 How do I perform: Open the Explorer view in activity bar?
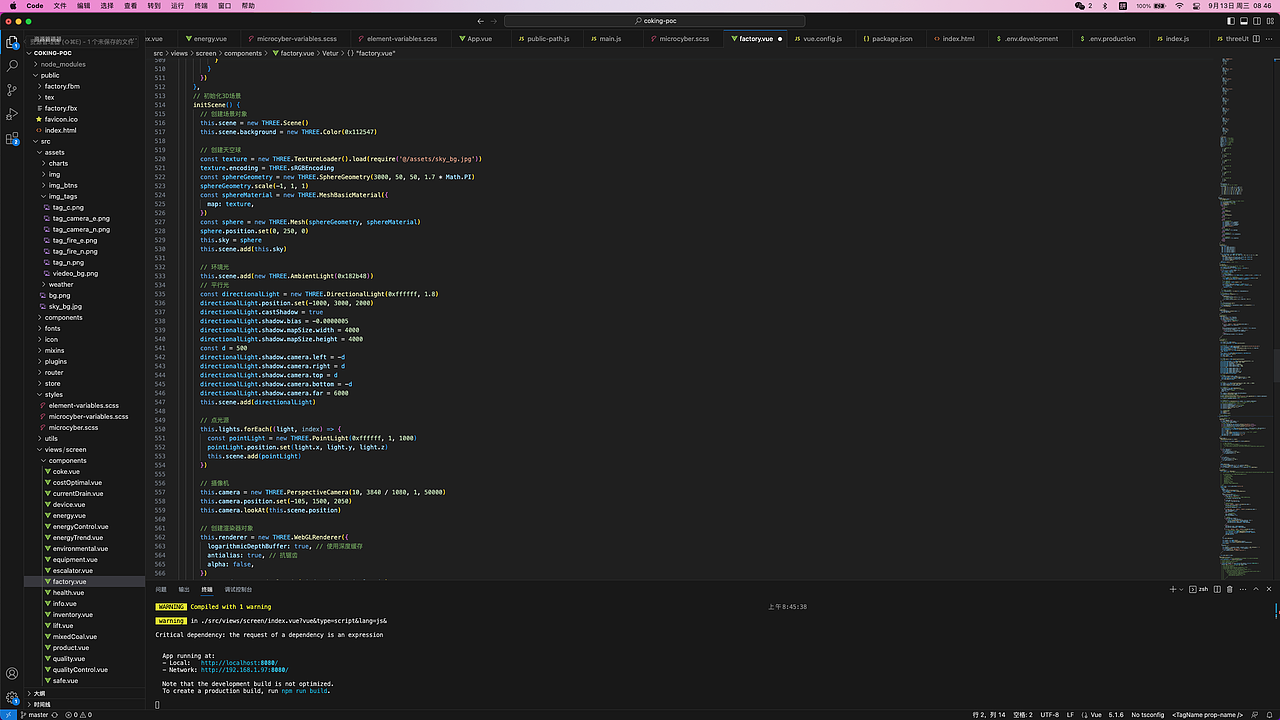click(x=12, y=42)
